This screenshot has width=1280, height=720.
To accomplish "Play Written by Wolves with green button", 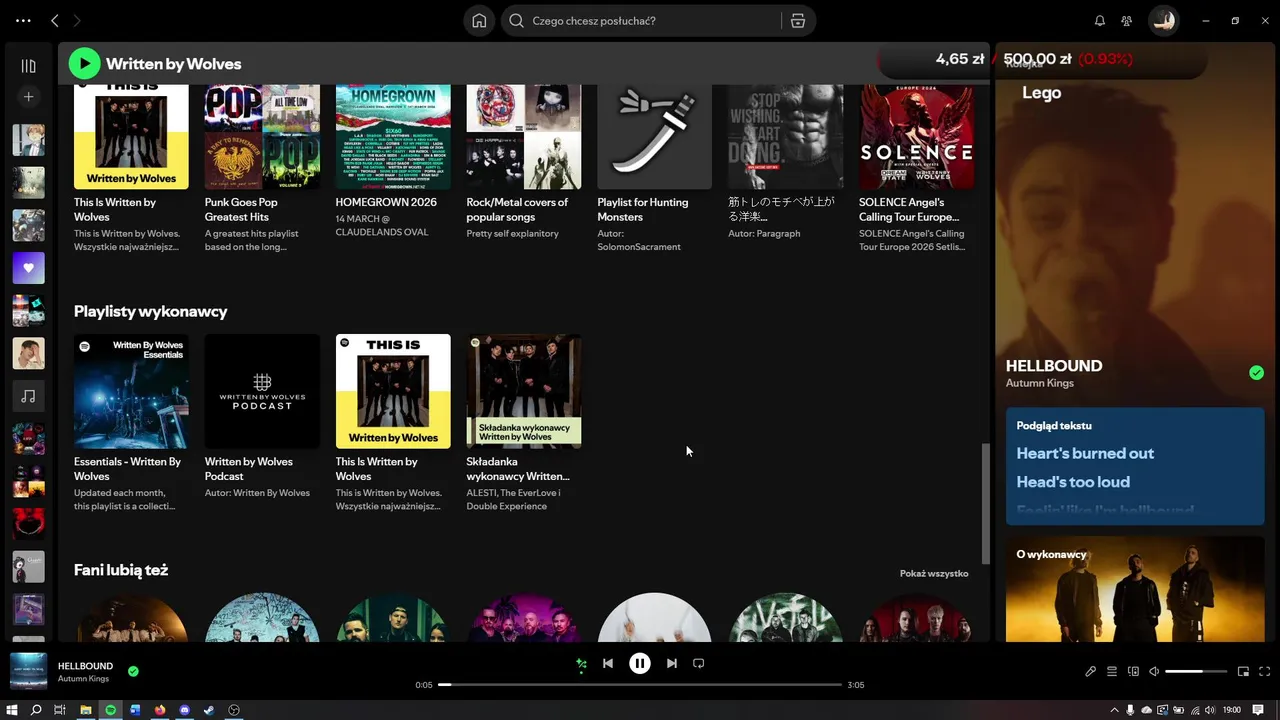I will [x=85, y=64].
